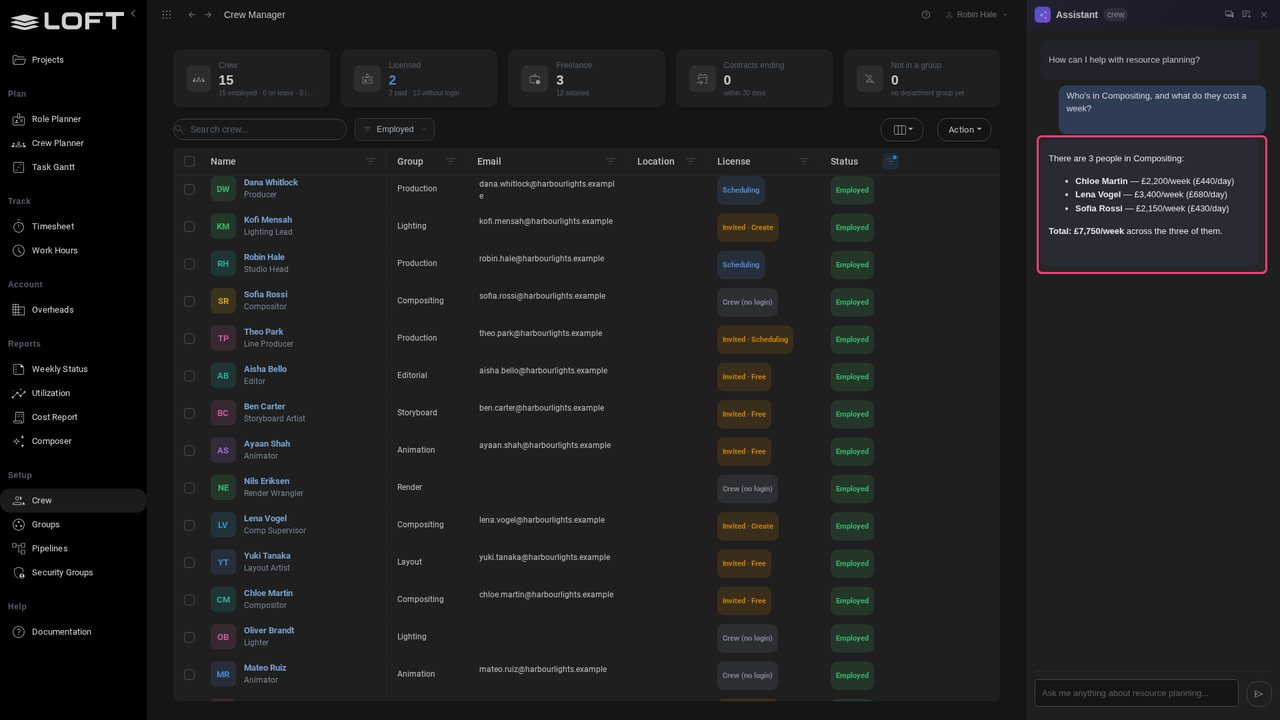The width and height of the screenshot is (1280, 720).
Task: Collapse the LOFT sidebar chevron
Action: click(x=133, y=14)
